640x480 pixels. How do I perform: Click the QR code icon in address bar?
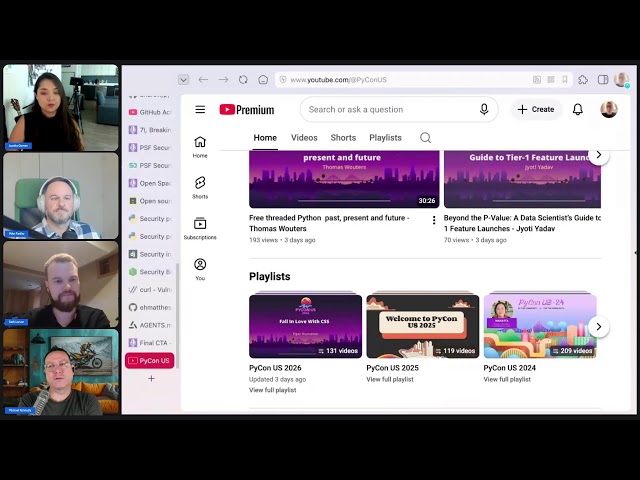[551, 80]
